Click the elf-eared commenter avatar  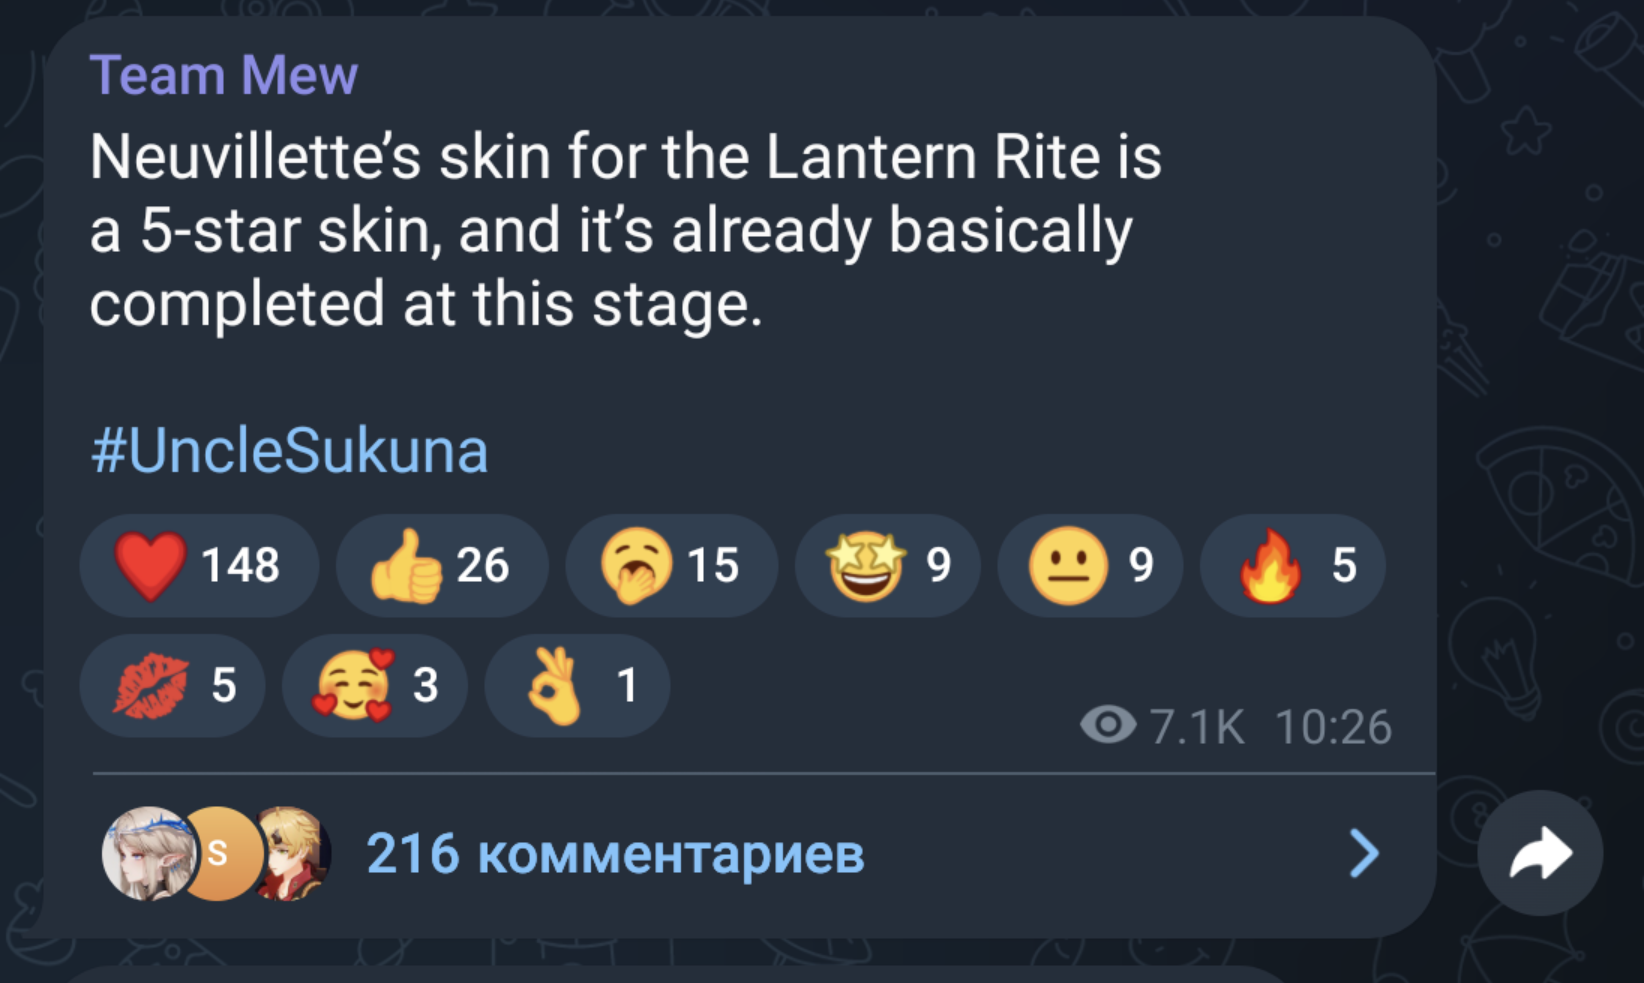148,853
